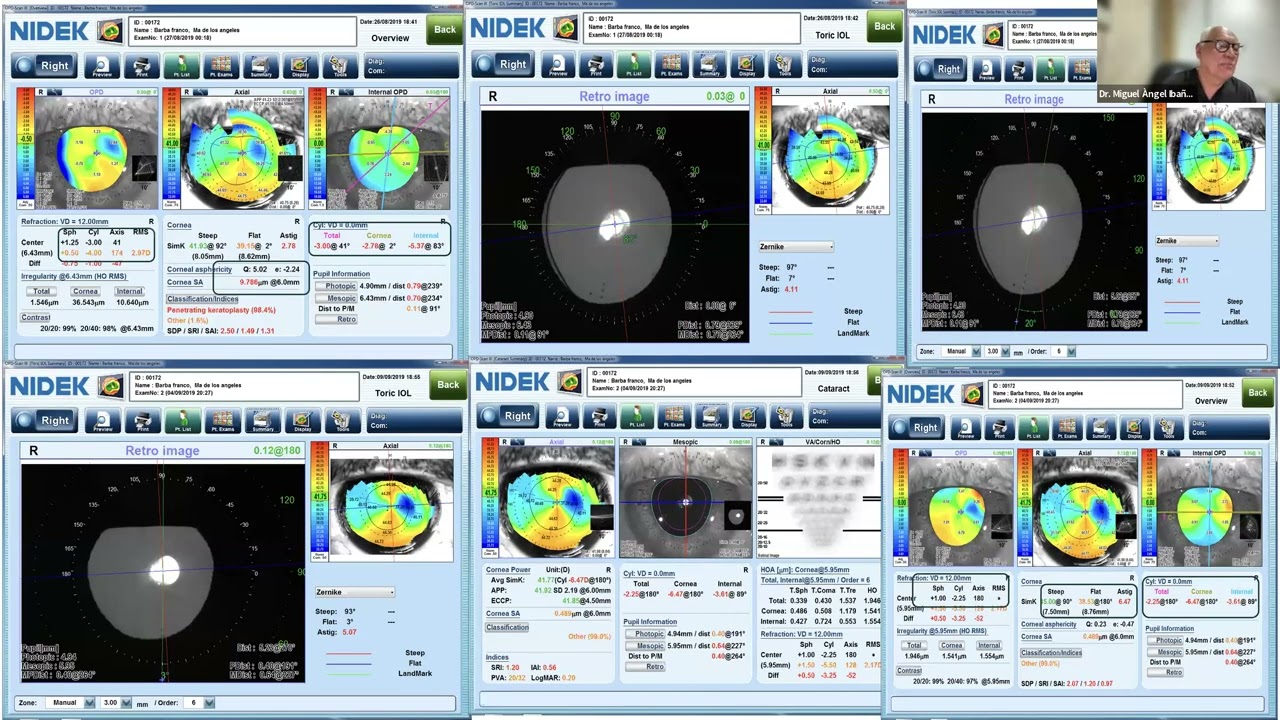This screenshot has width=1280, height=720.
Task: Open Tools in Overview window dated 09/09/2019
Action: point(1168,428)
